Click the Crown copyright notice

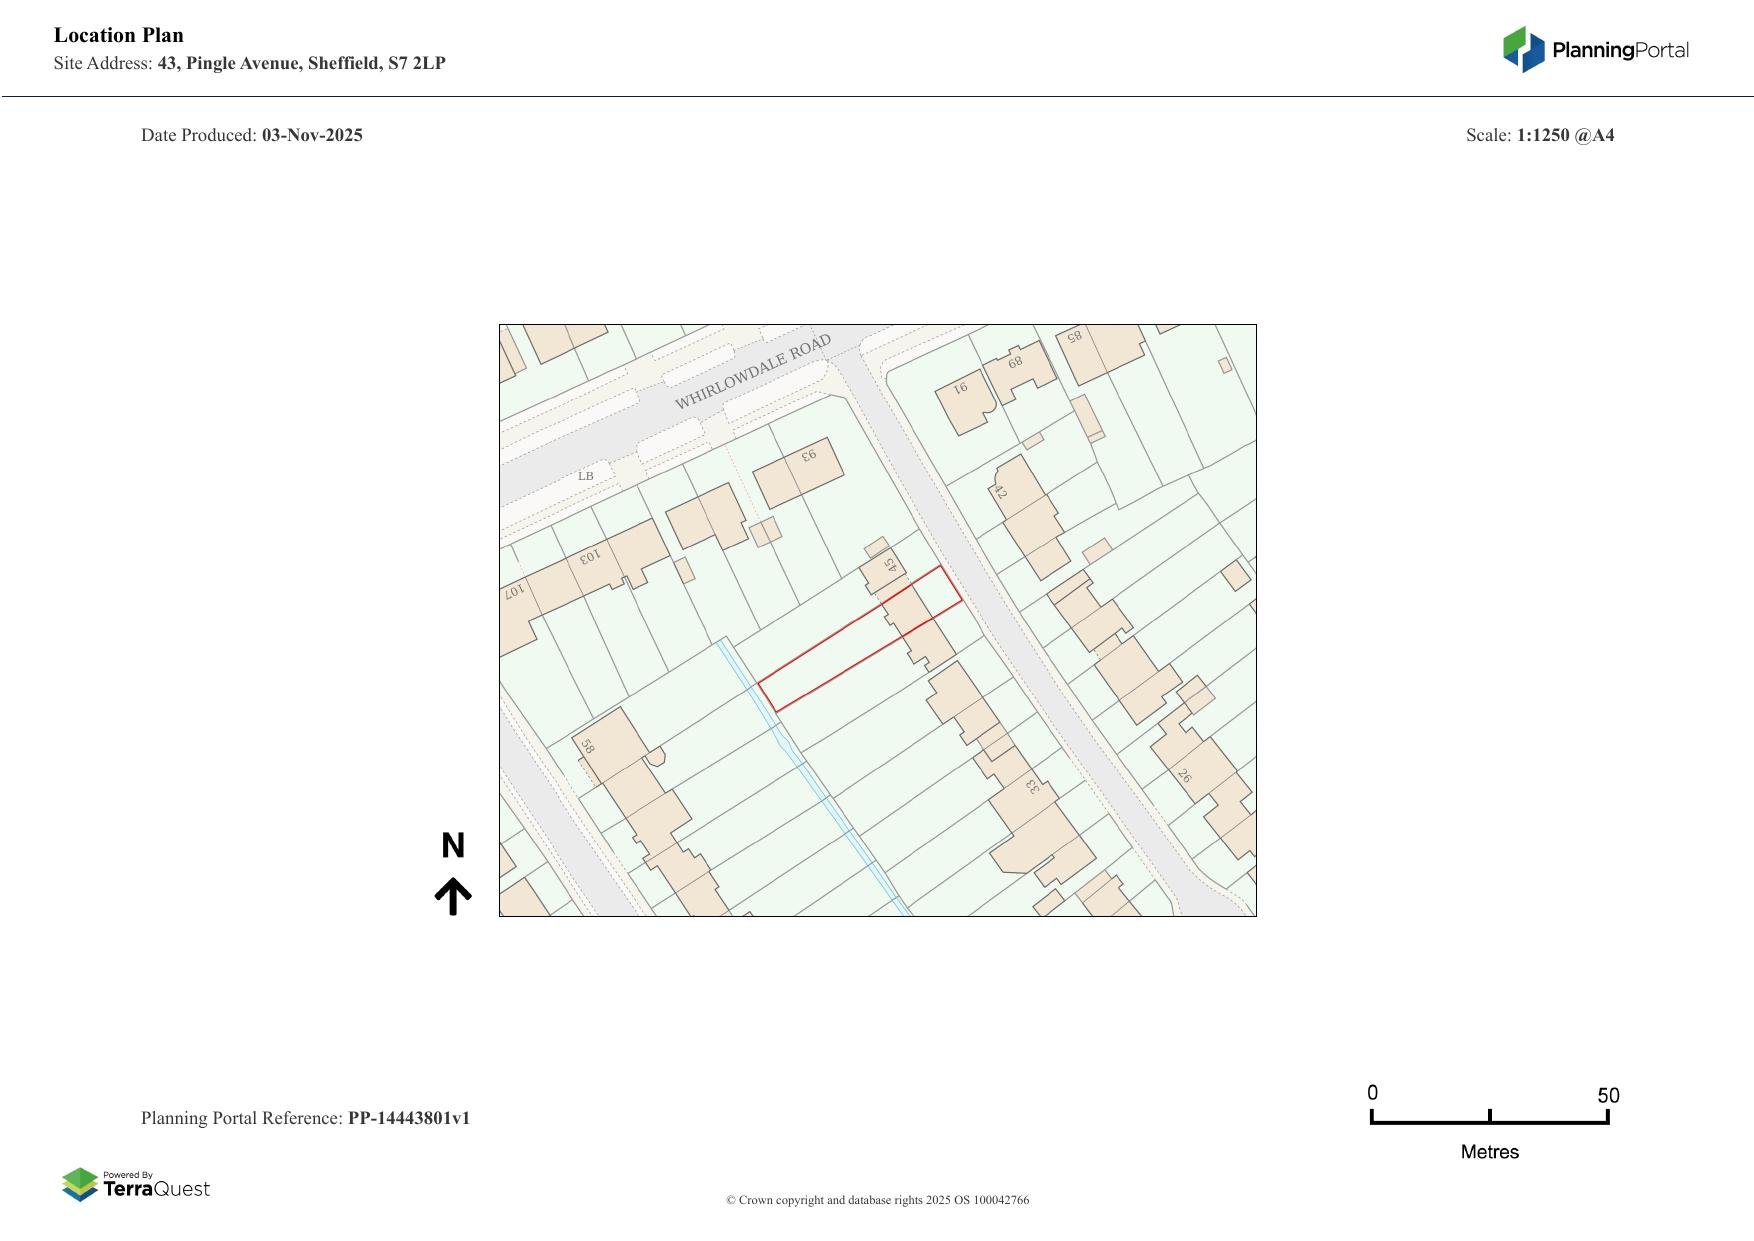point(877,1200)
